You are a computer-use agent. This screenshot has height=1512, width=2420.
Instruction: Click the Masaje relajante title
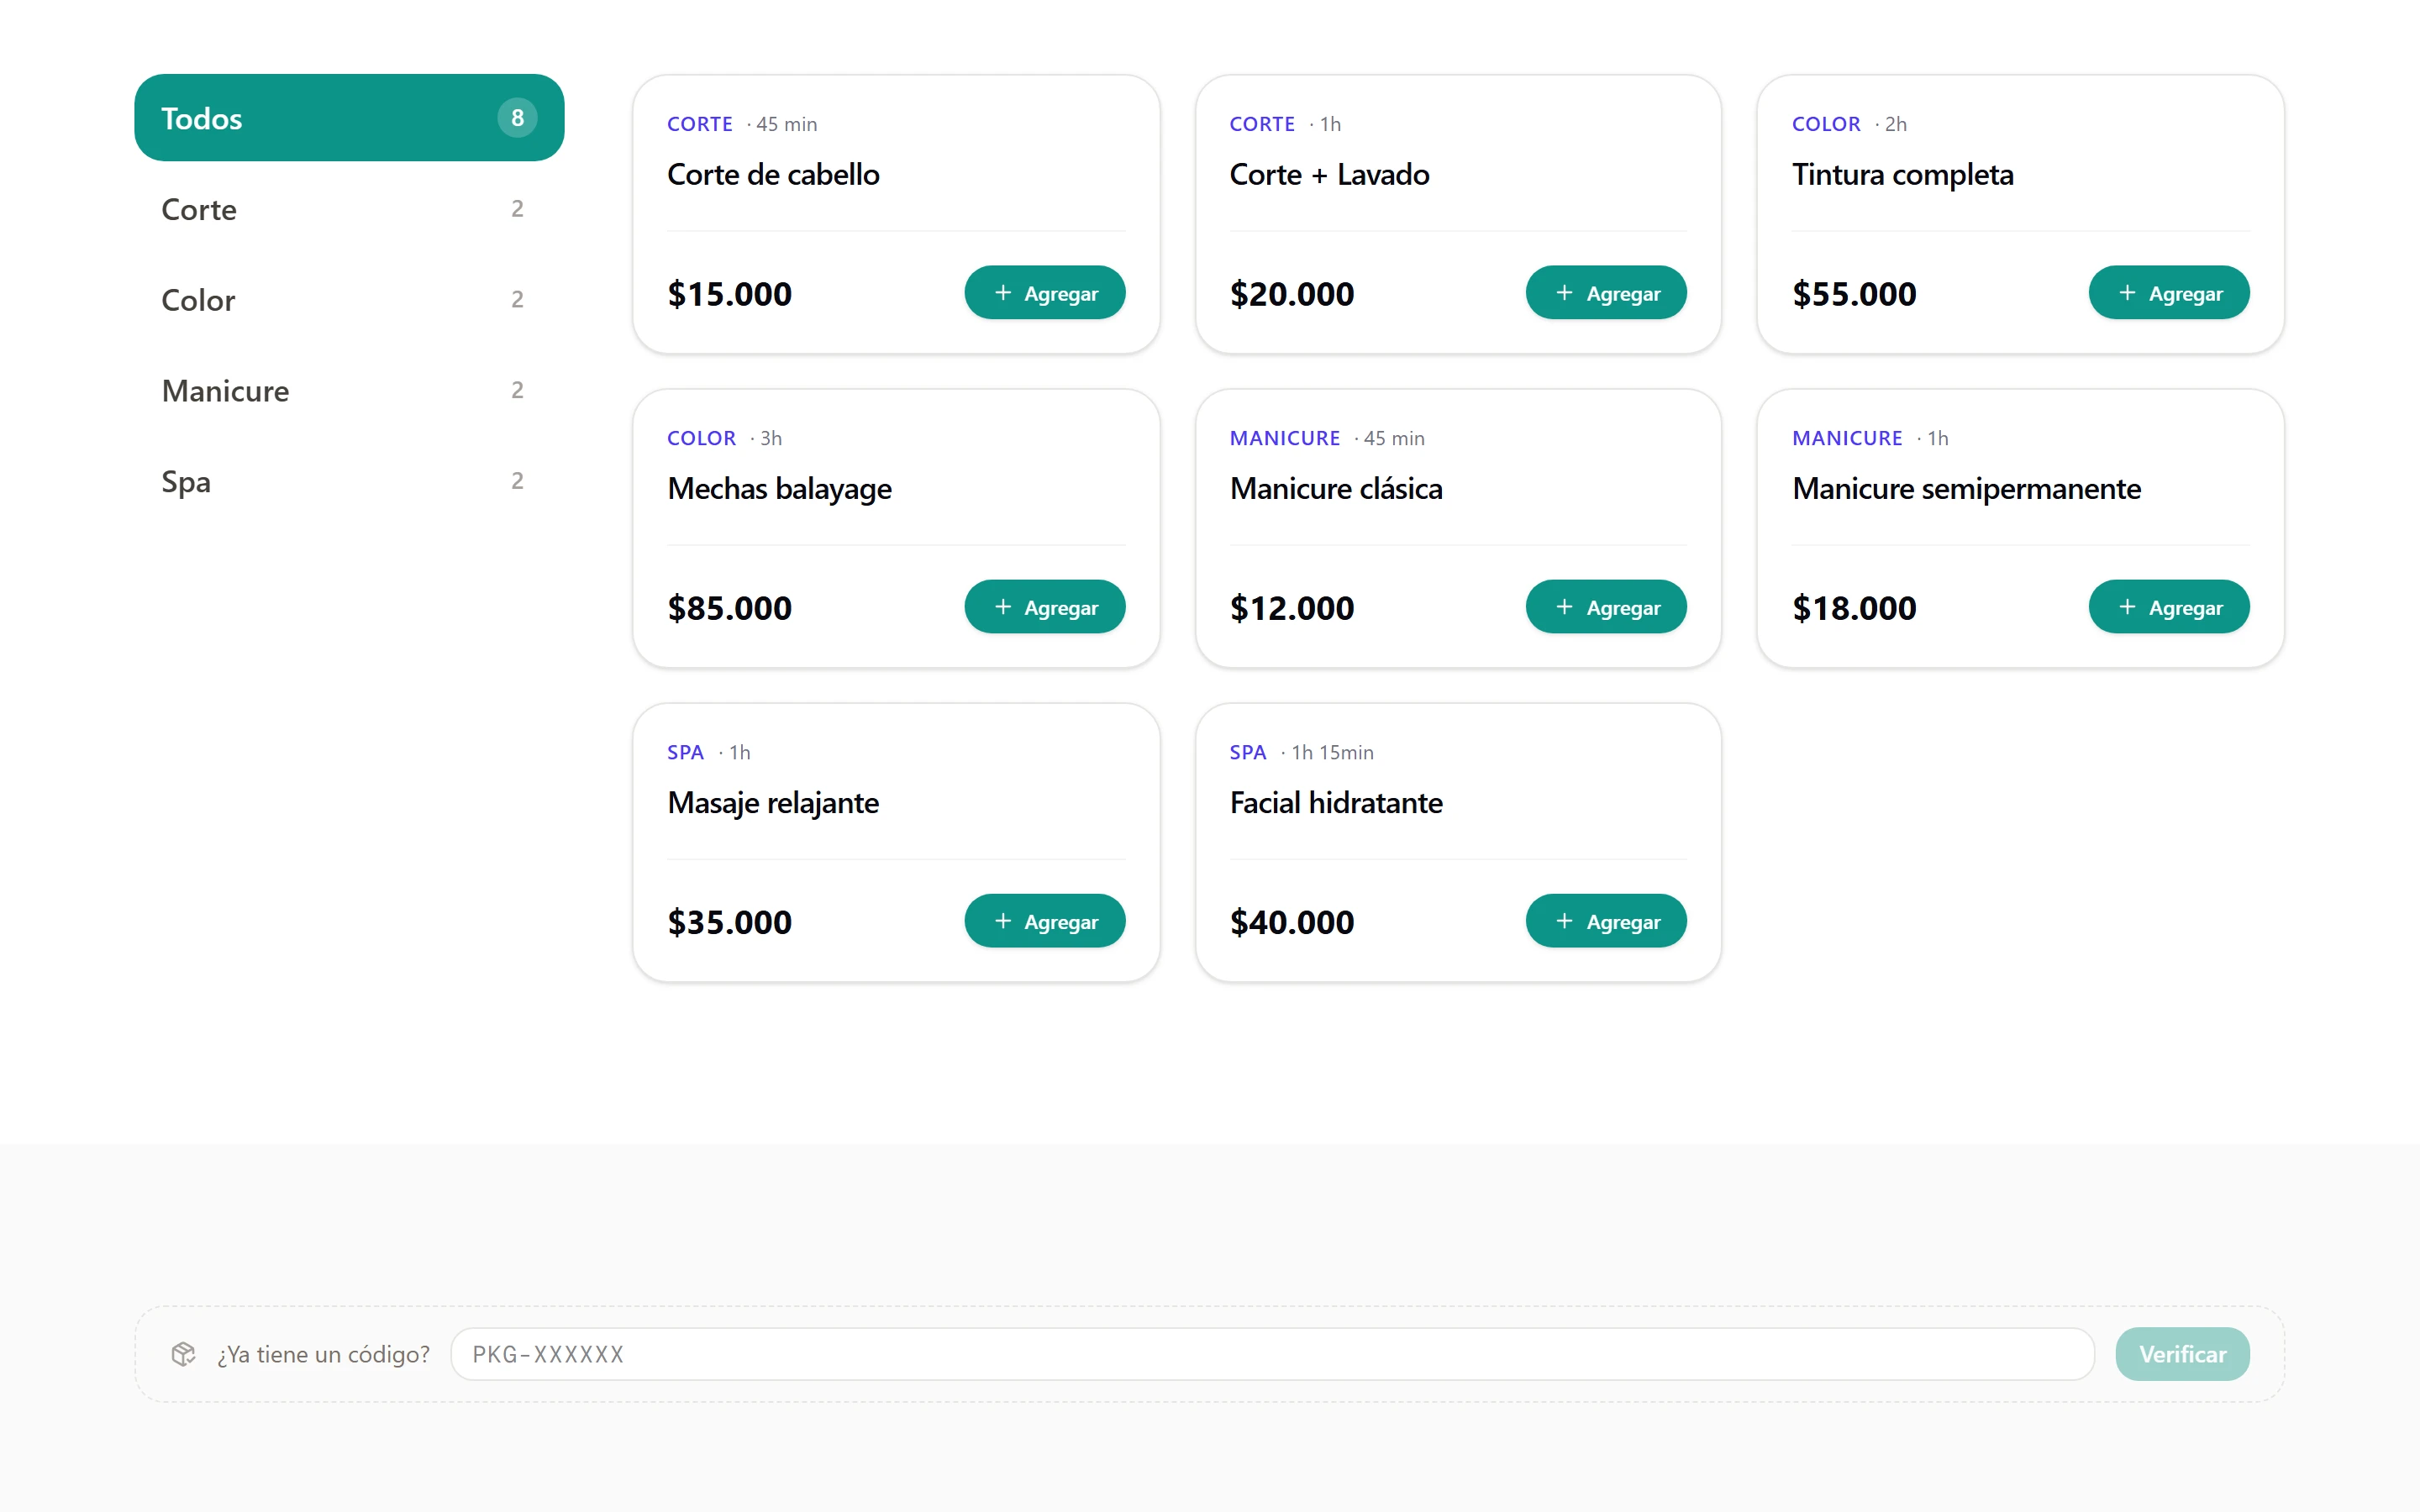(x=773, y=802)
